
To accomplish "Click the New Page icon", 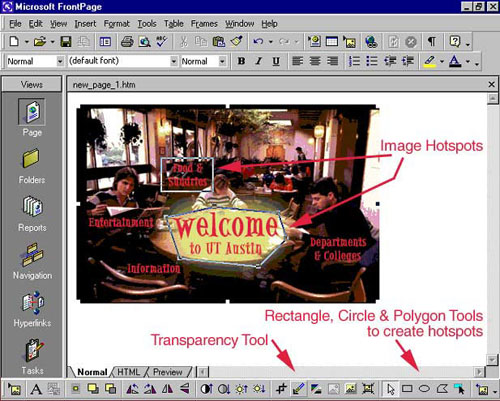I will pos(14,42).
